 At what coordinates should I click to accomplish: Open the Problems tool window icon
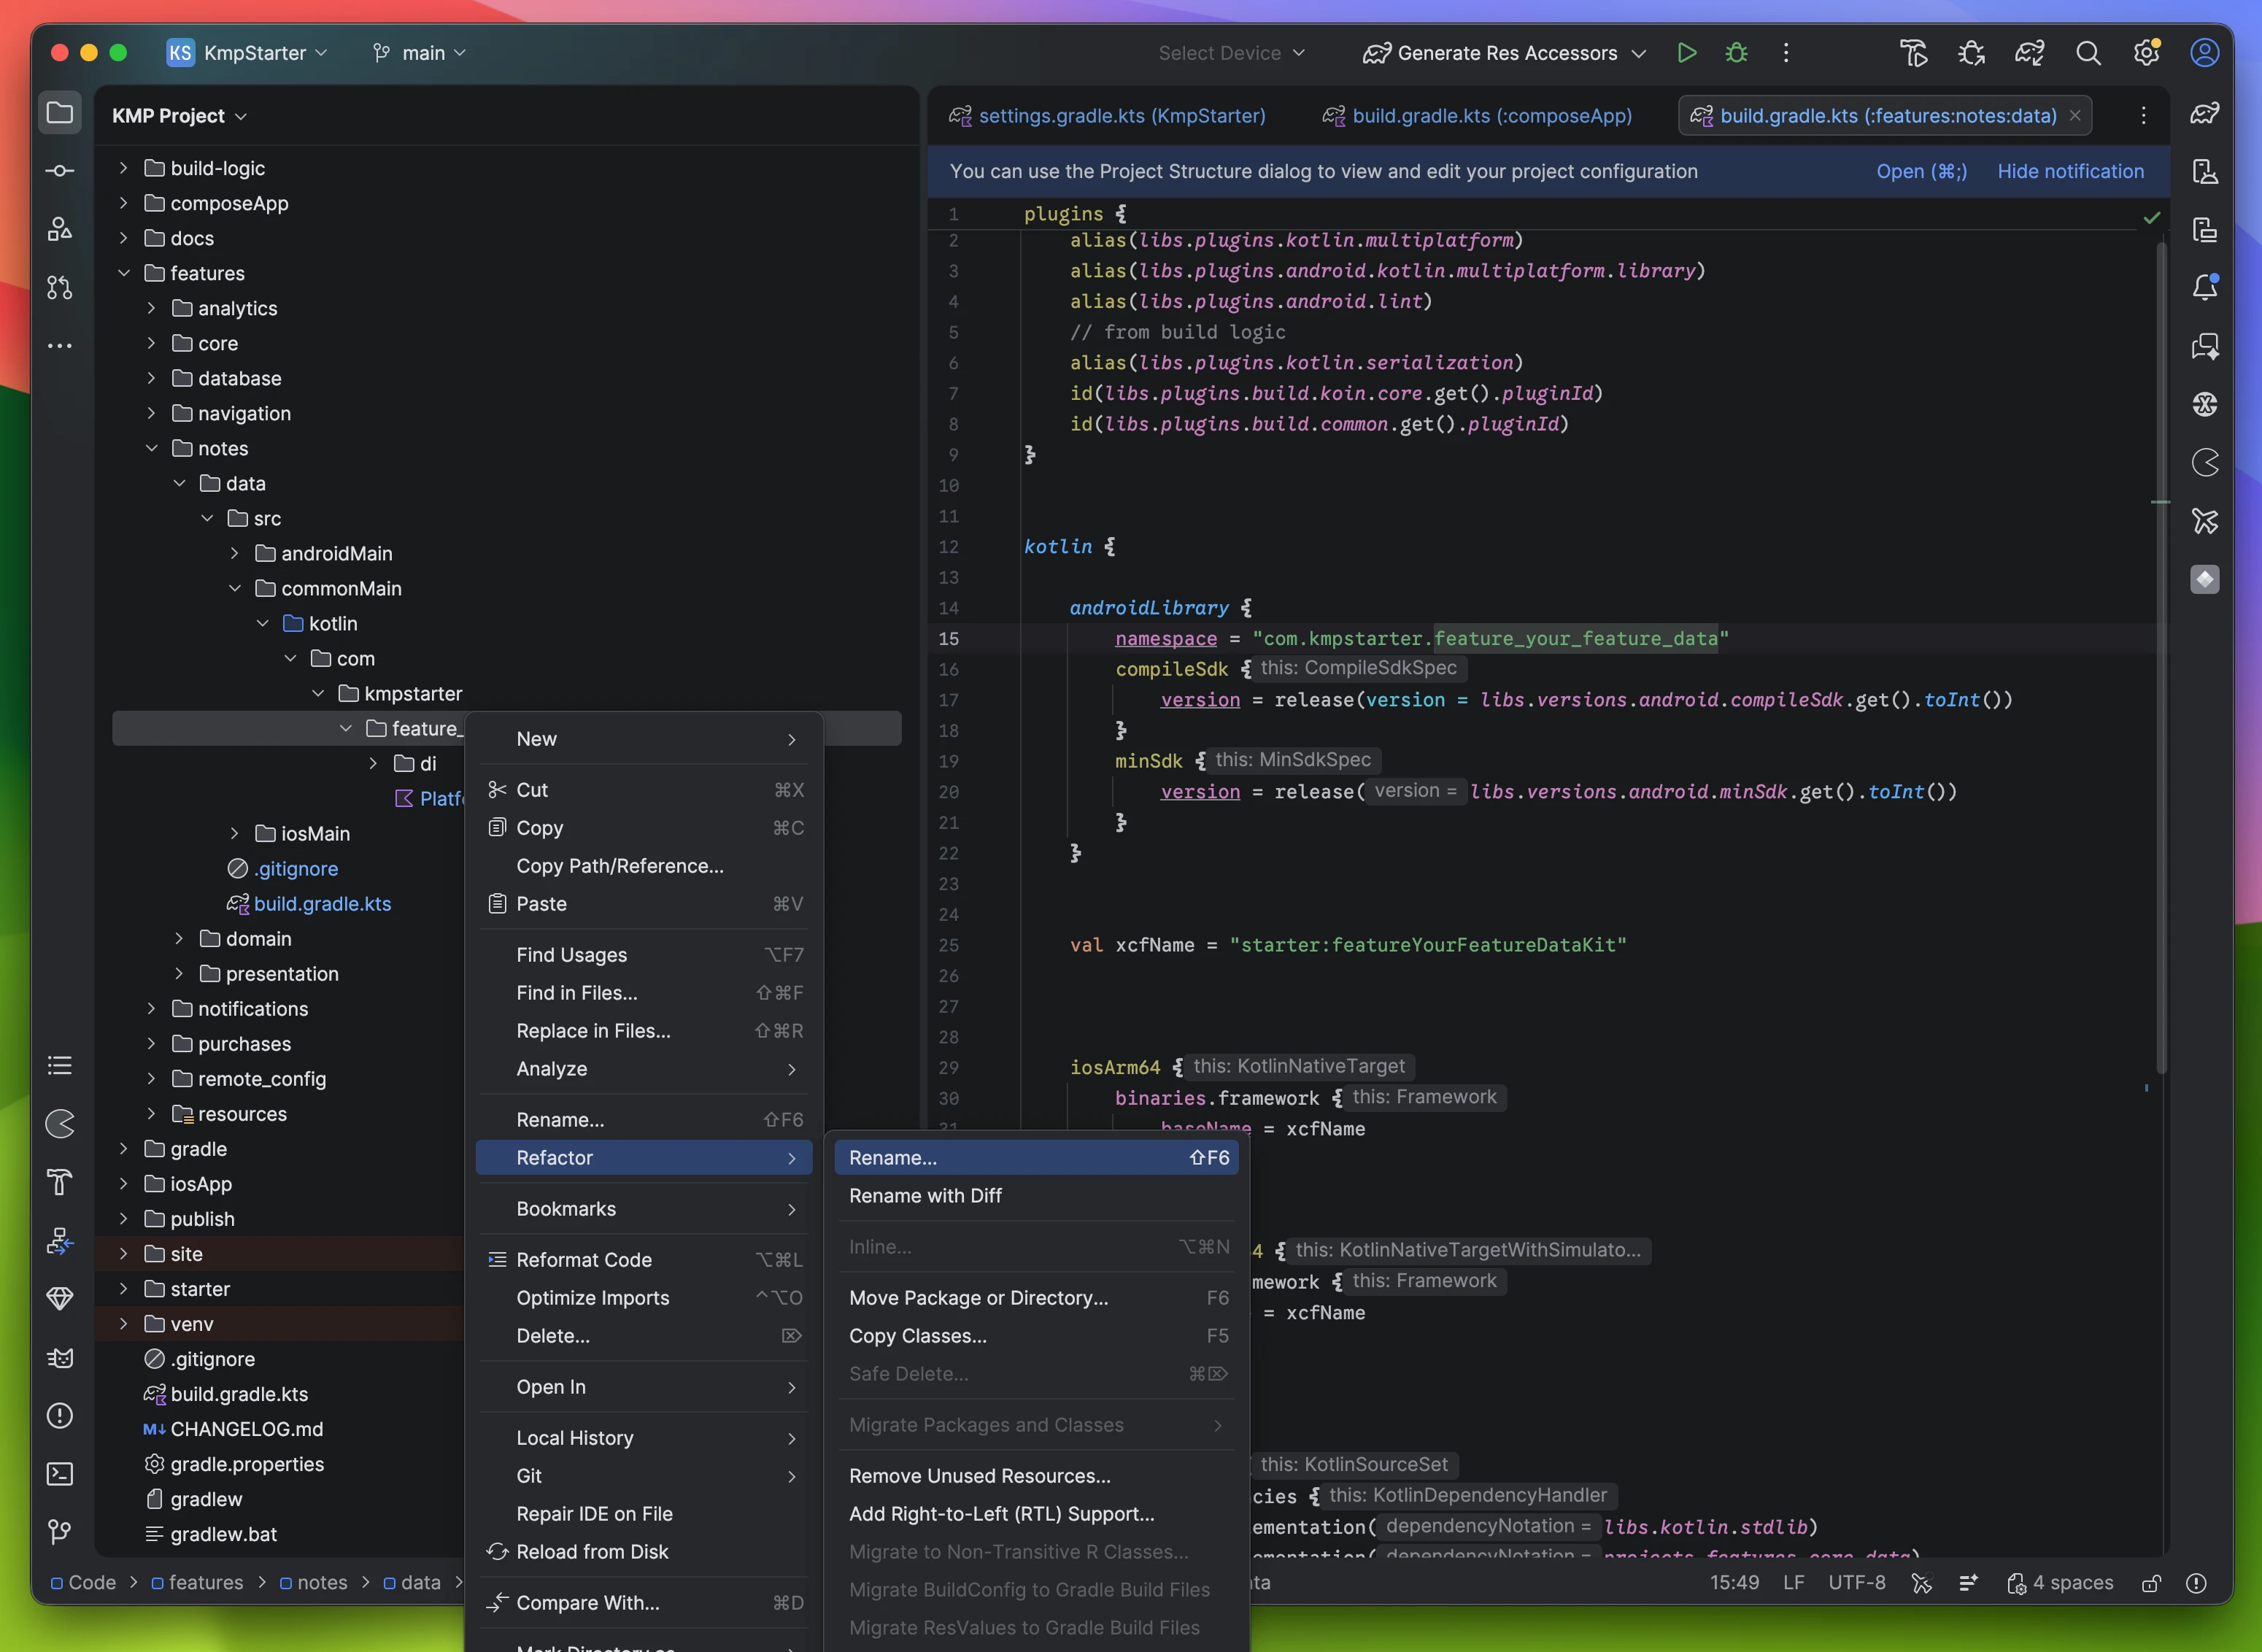point(60,1416)
